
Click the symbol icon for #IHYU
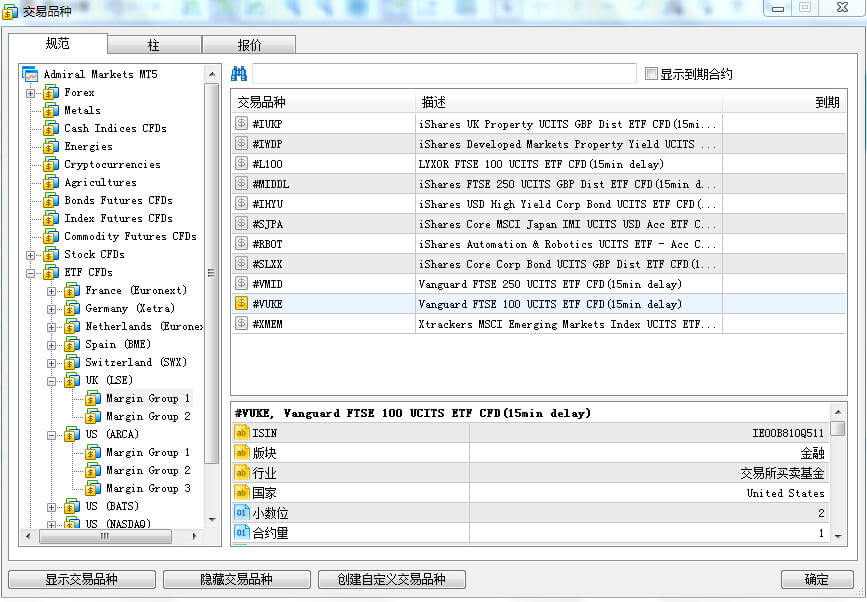241,203
